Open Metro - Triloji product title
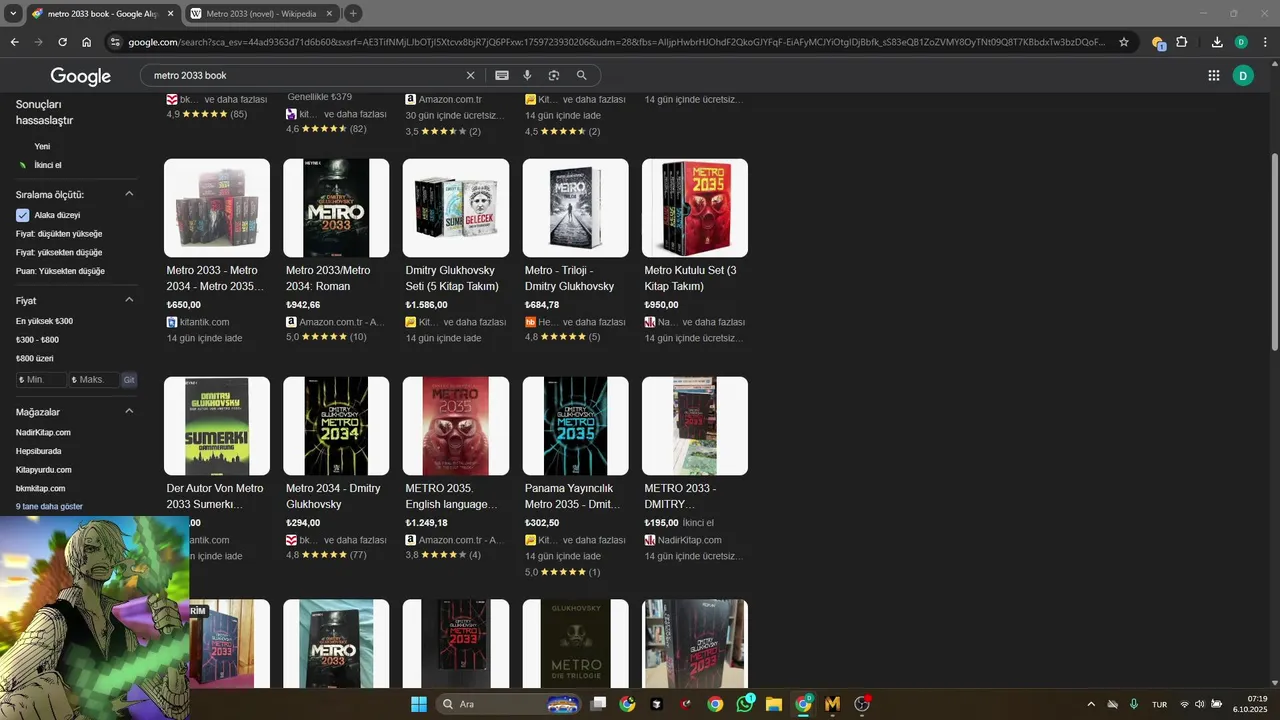This screenshot has width=1280, height=720. tap(569, 278)
